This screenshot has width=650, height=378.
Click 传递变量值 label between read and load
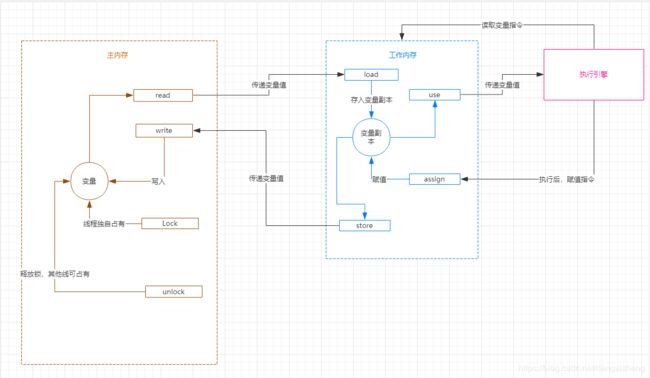(x=269, y=85)
